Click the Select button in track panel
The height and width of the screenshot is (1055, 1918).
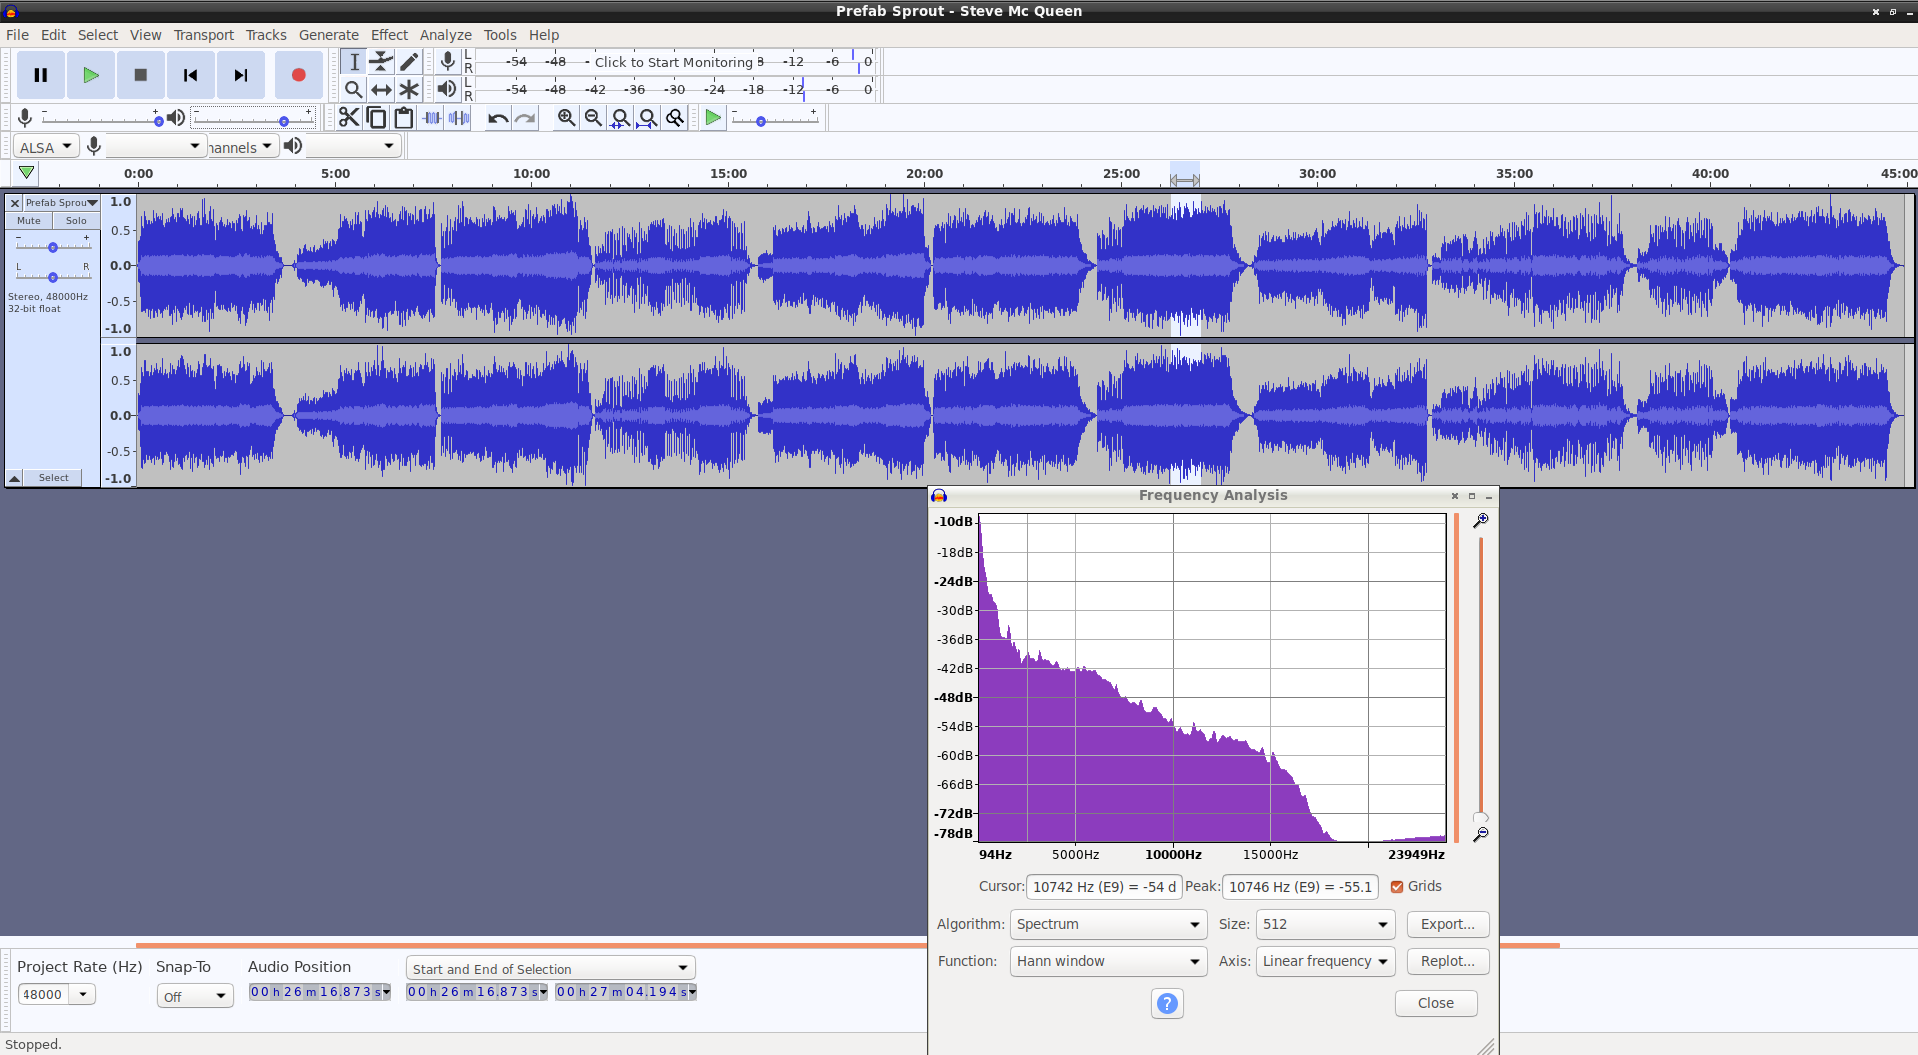click(54, 478)
